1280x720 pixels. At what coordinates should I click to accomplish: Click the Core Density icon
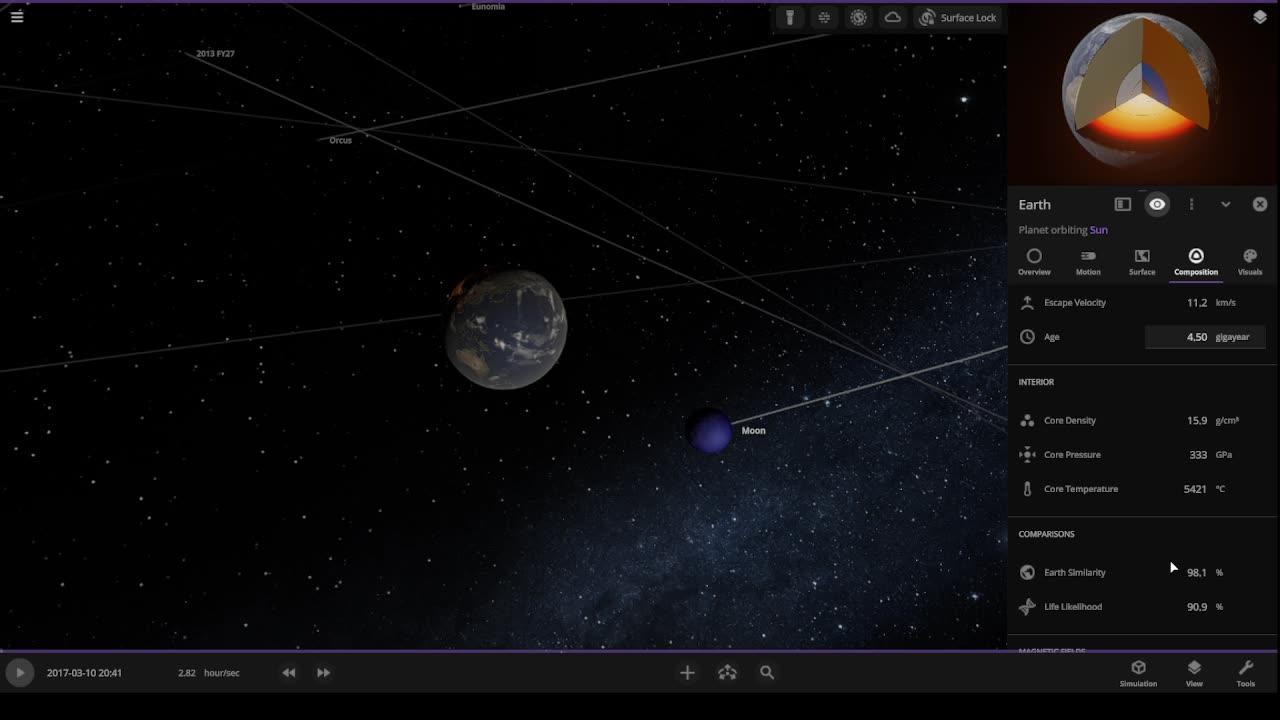[x=1027, y=421]
